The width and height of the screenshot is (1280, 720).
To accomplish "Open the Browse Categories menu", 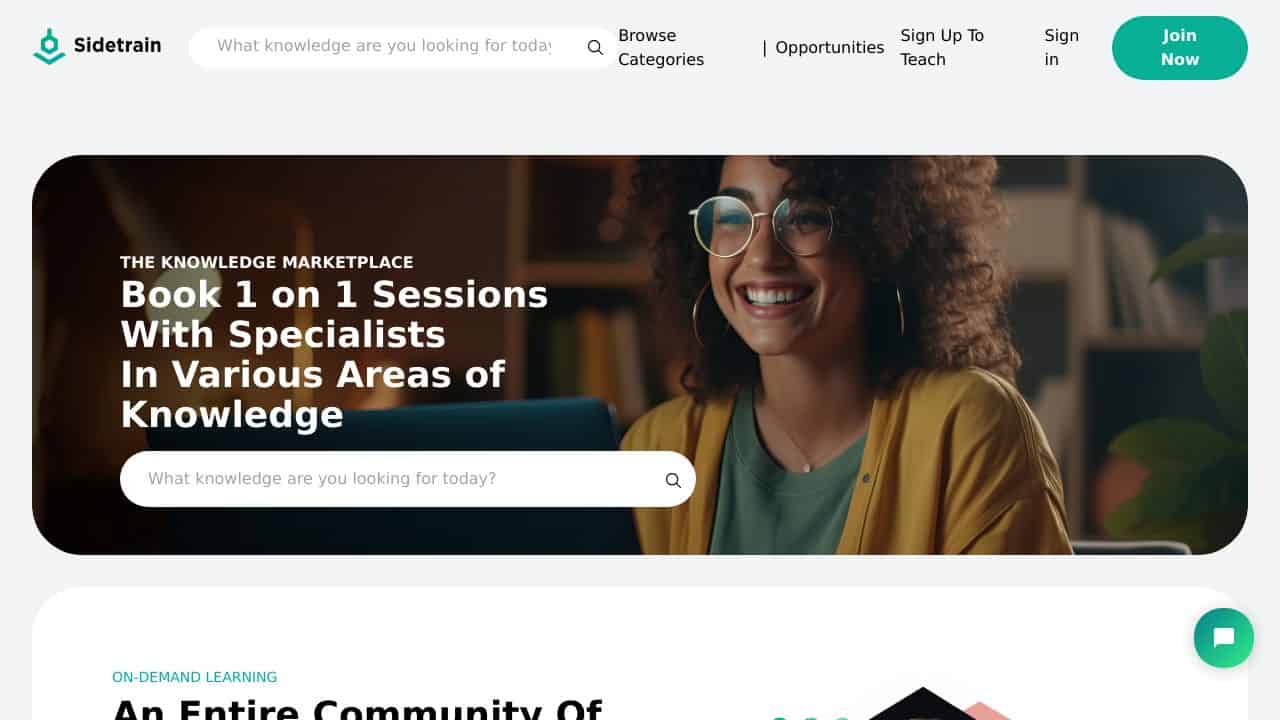I will (661, 47).
